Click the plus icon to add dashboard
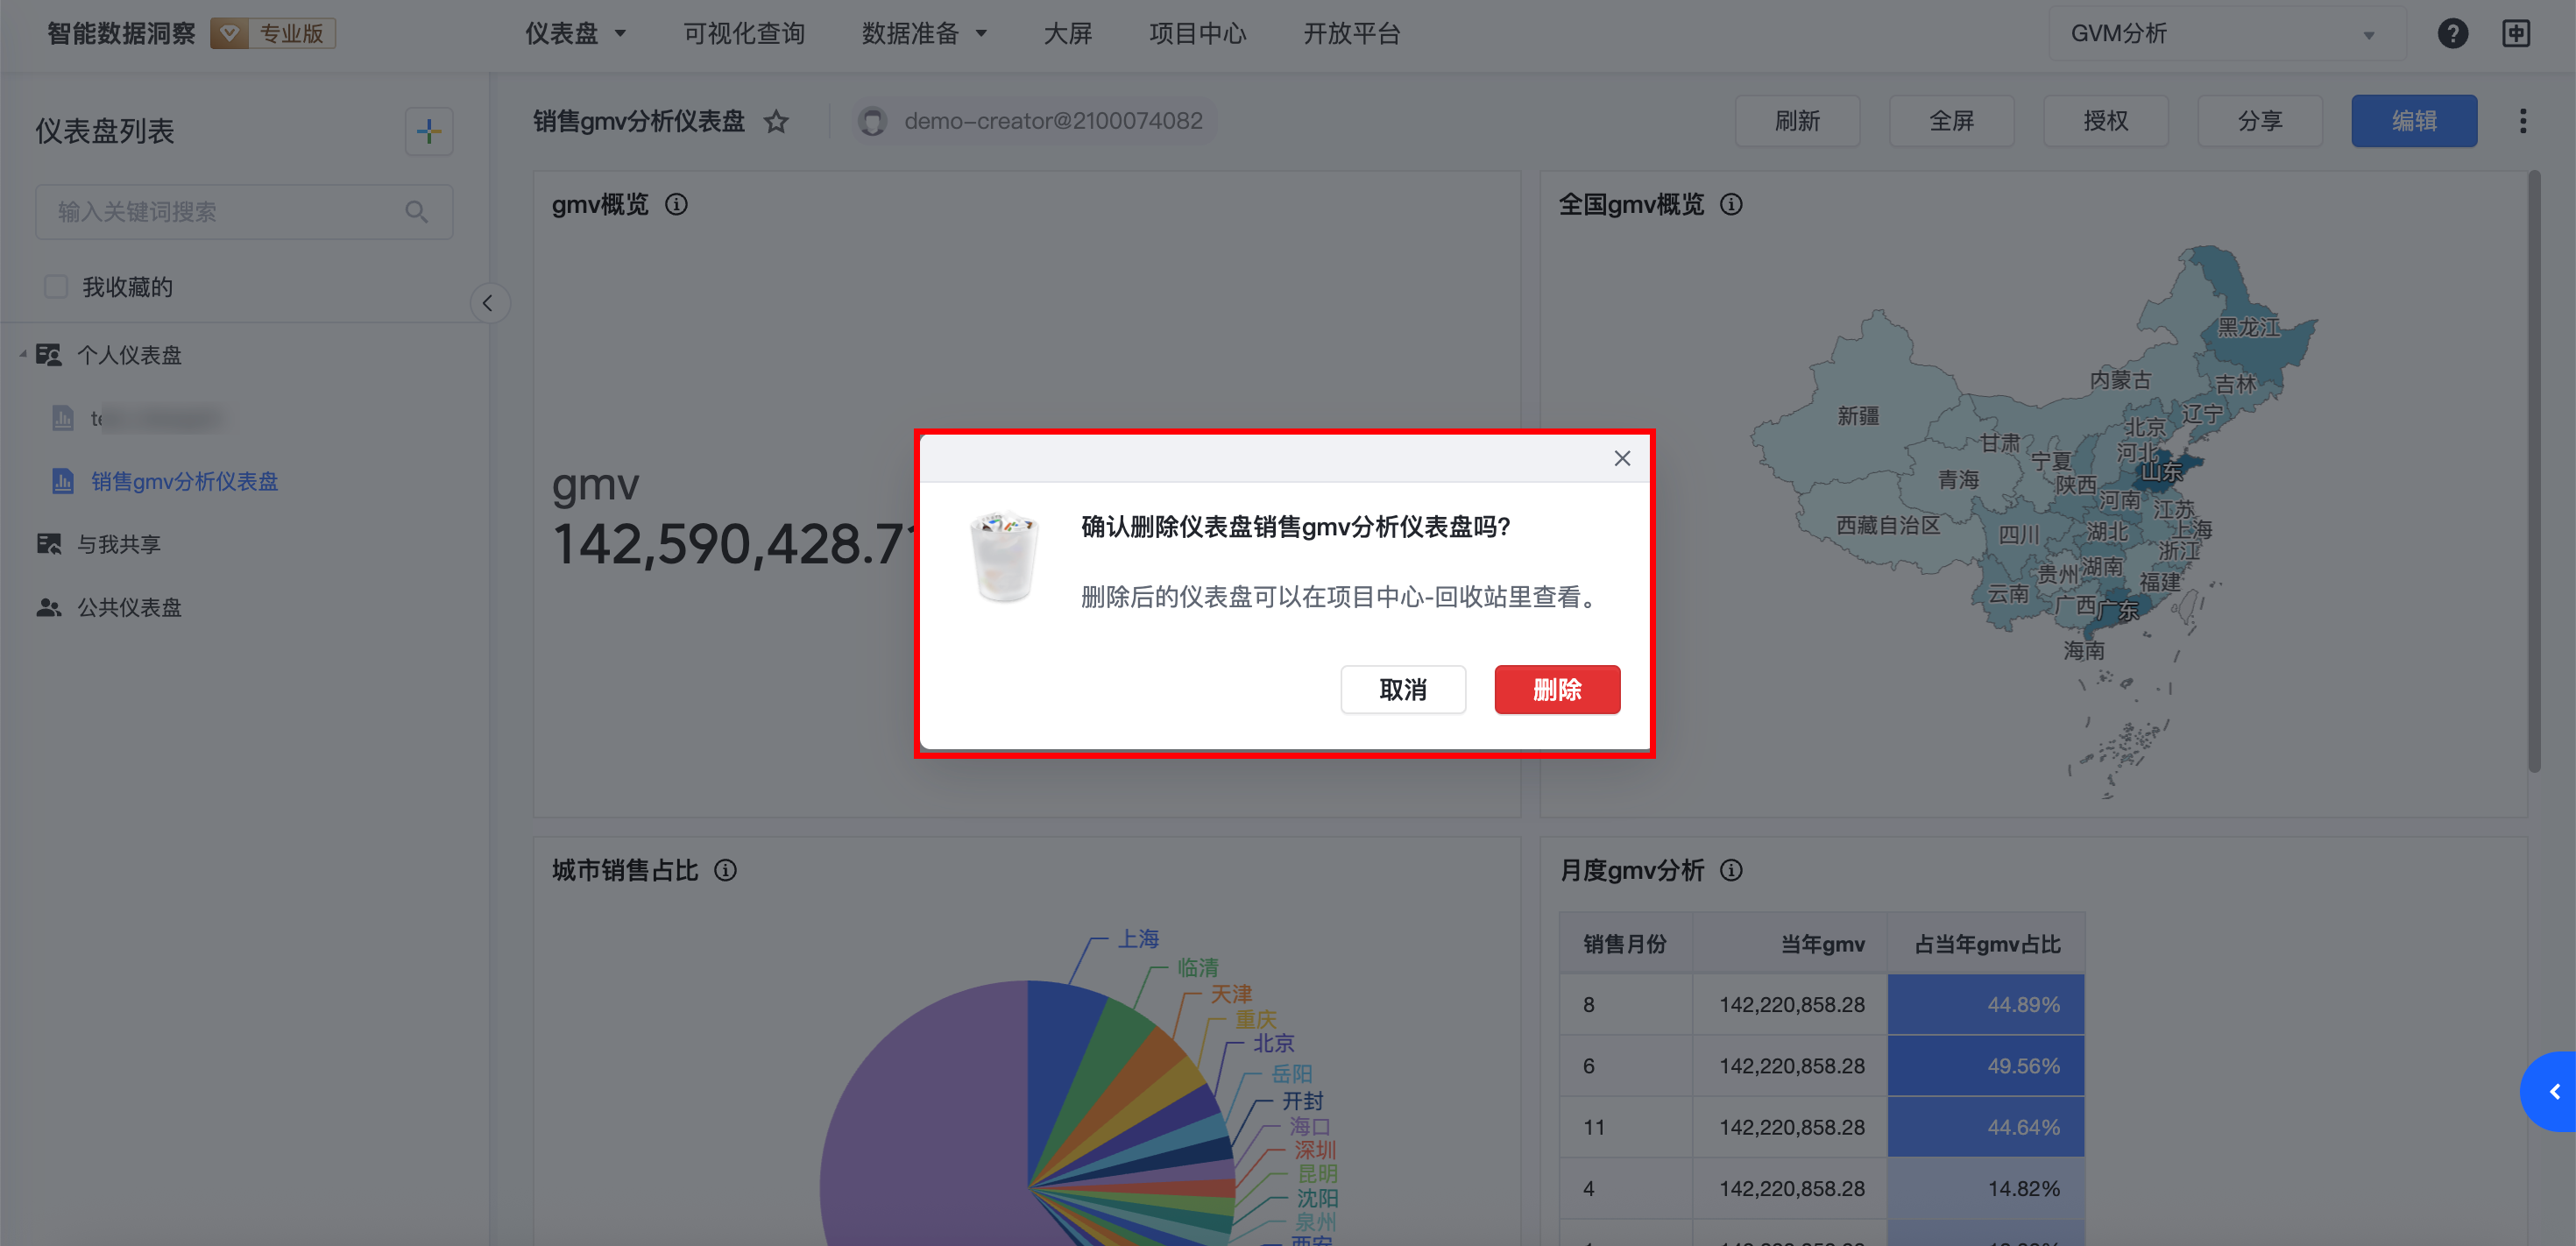Viewport: 2576px width, 1246px height. click(x=429, y=131)
